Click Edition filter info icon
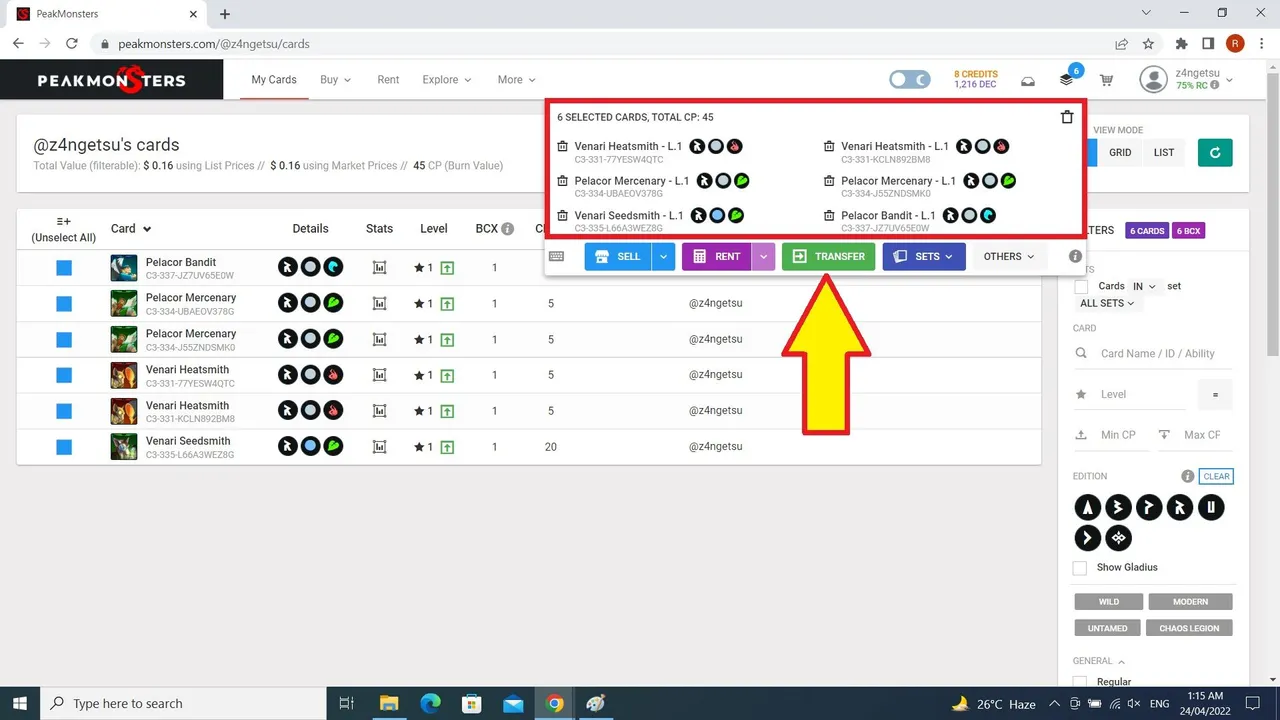This screenshot has width=1280, height=720. pyautogui.click(x=1187, y=476)
